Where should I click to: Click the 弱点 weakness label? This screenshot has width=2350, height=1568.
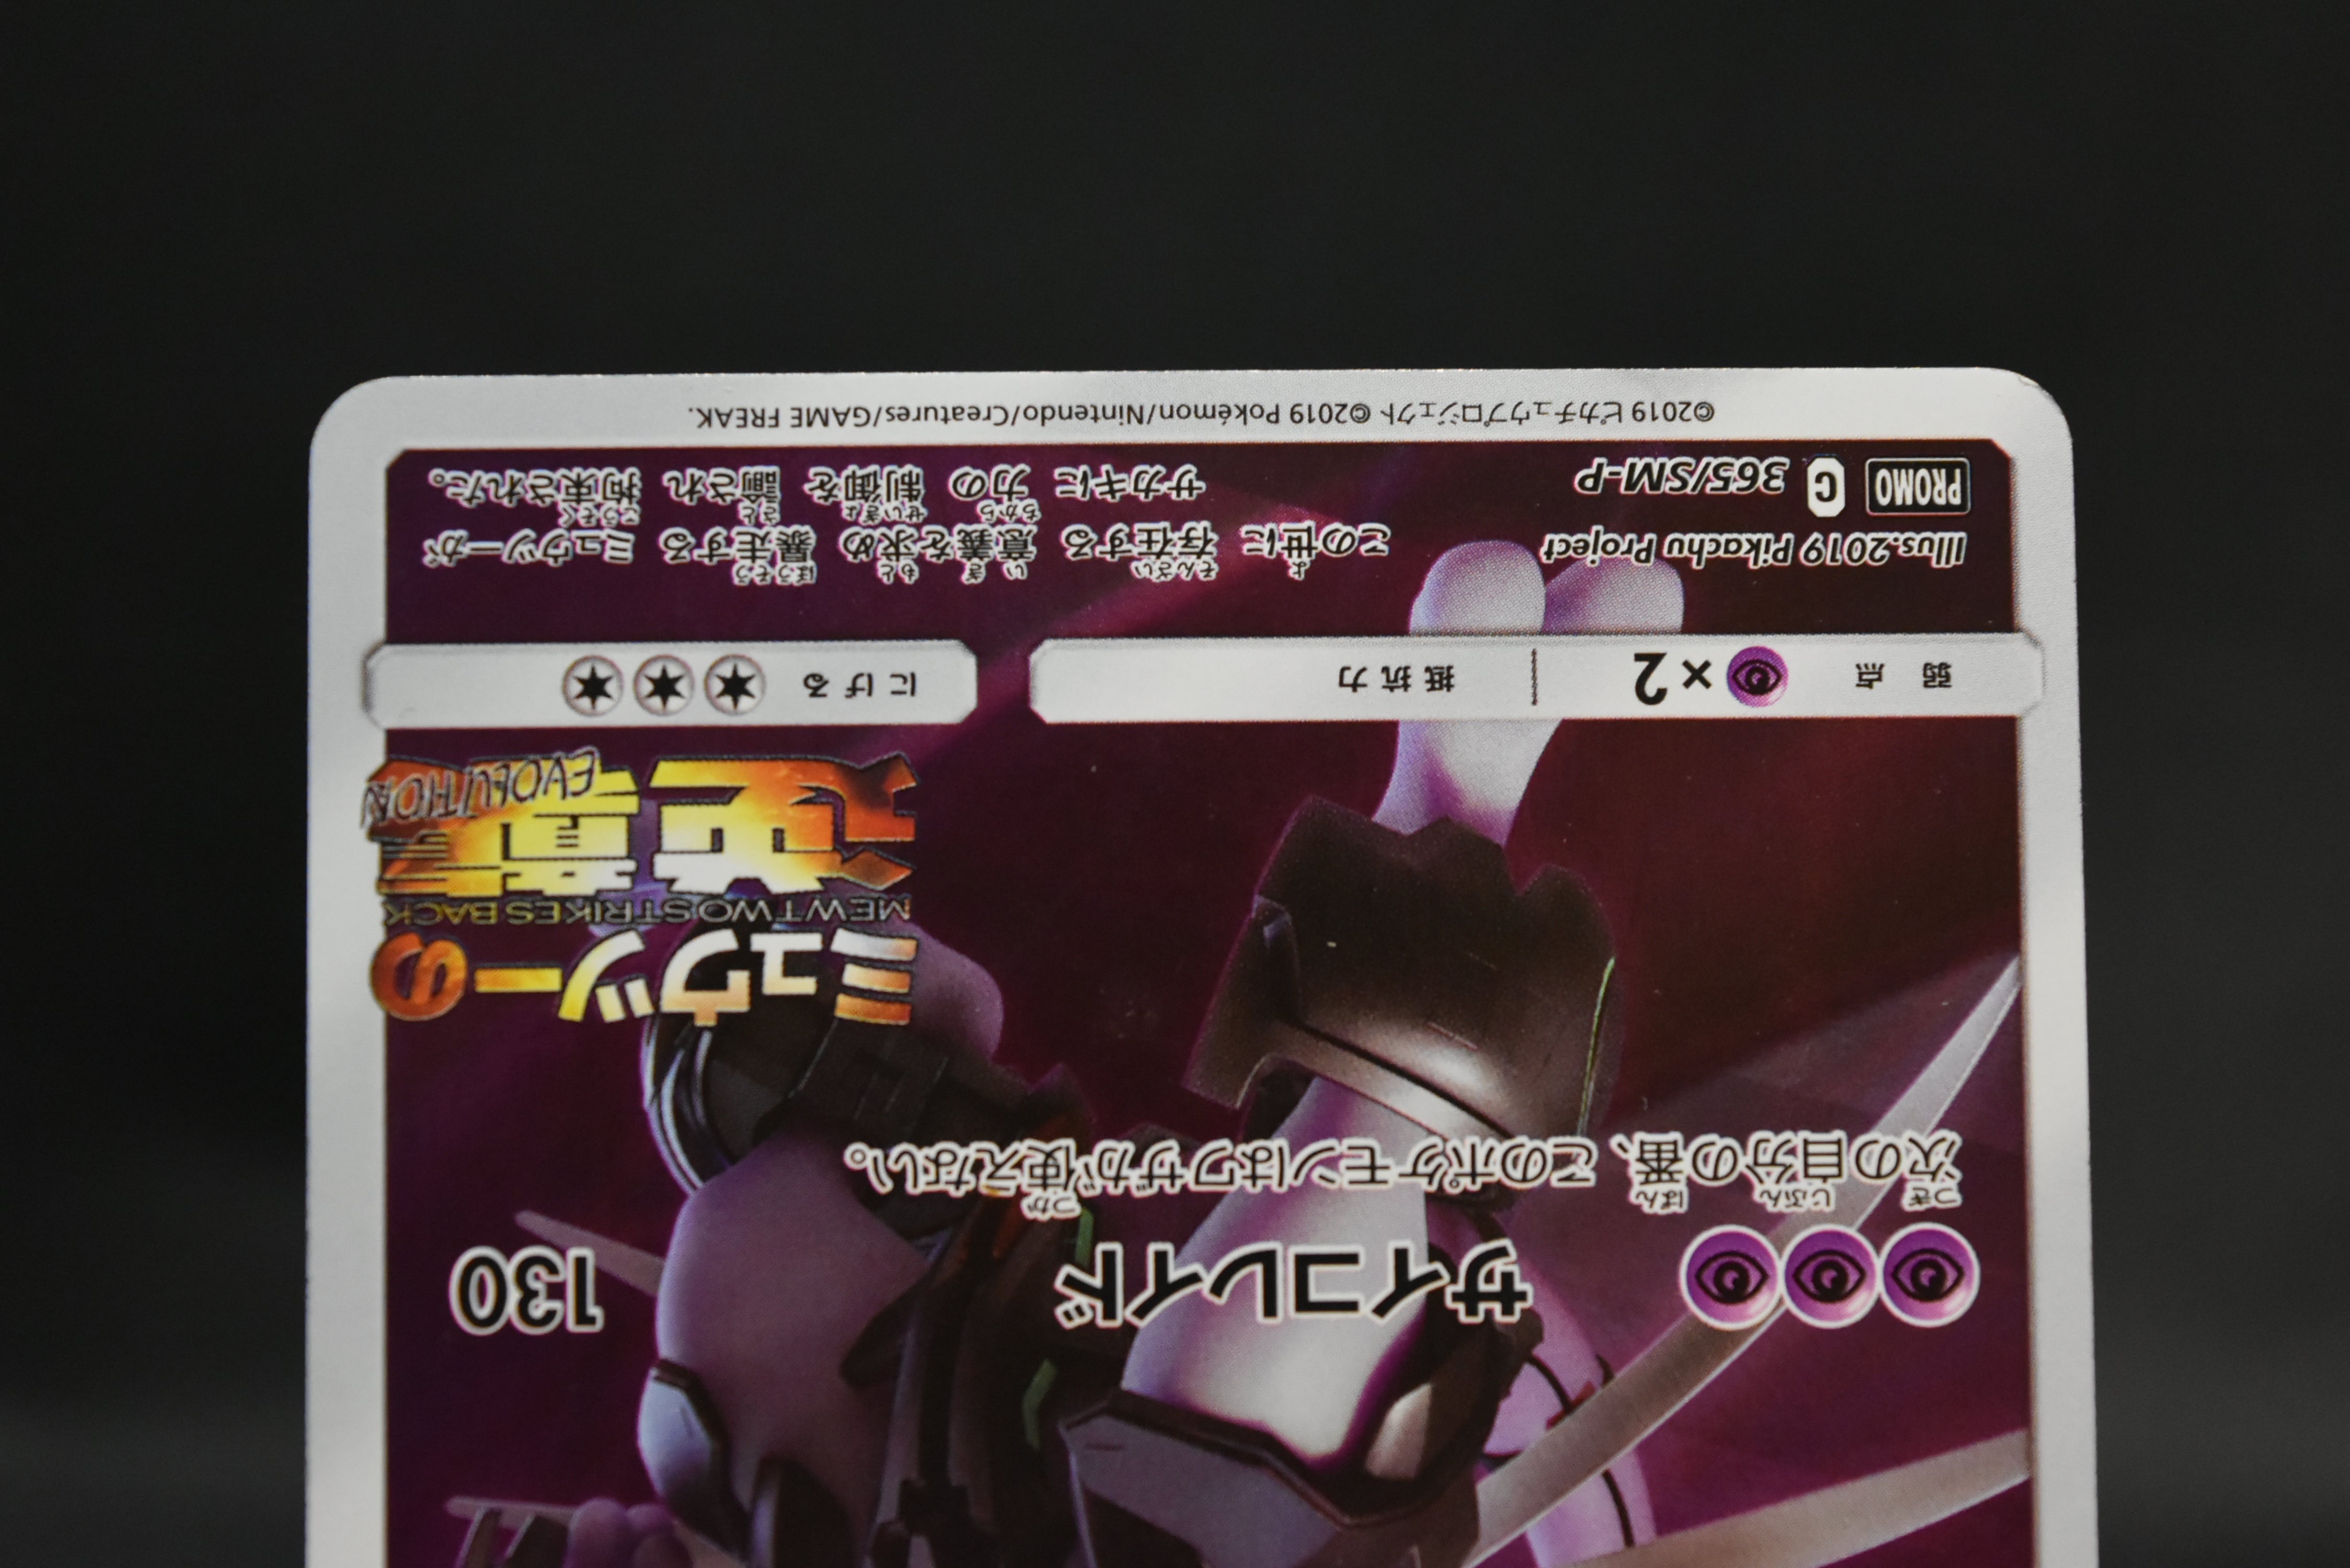(x=1903, y=677)
